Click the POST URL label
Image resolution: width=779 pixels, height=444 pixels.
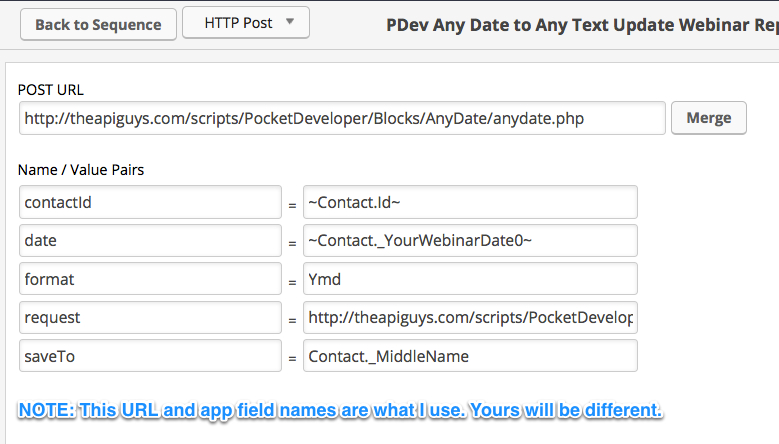[x=51, y=90]
